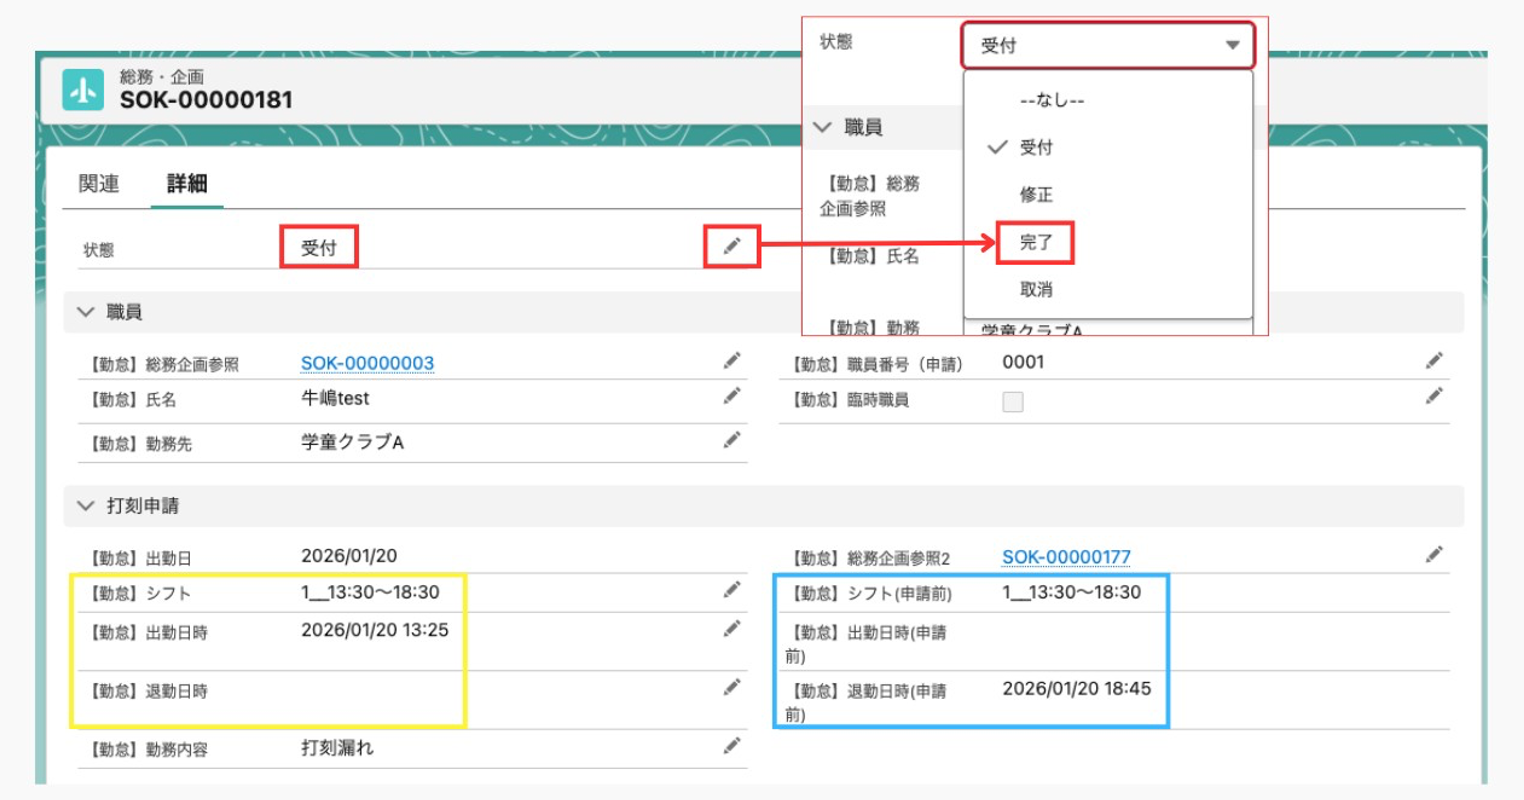The image size is (1524, 800).
Task: Click the shift value under 【勤怠】シフト(申請前)
Action: pos(1071,592)
